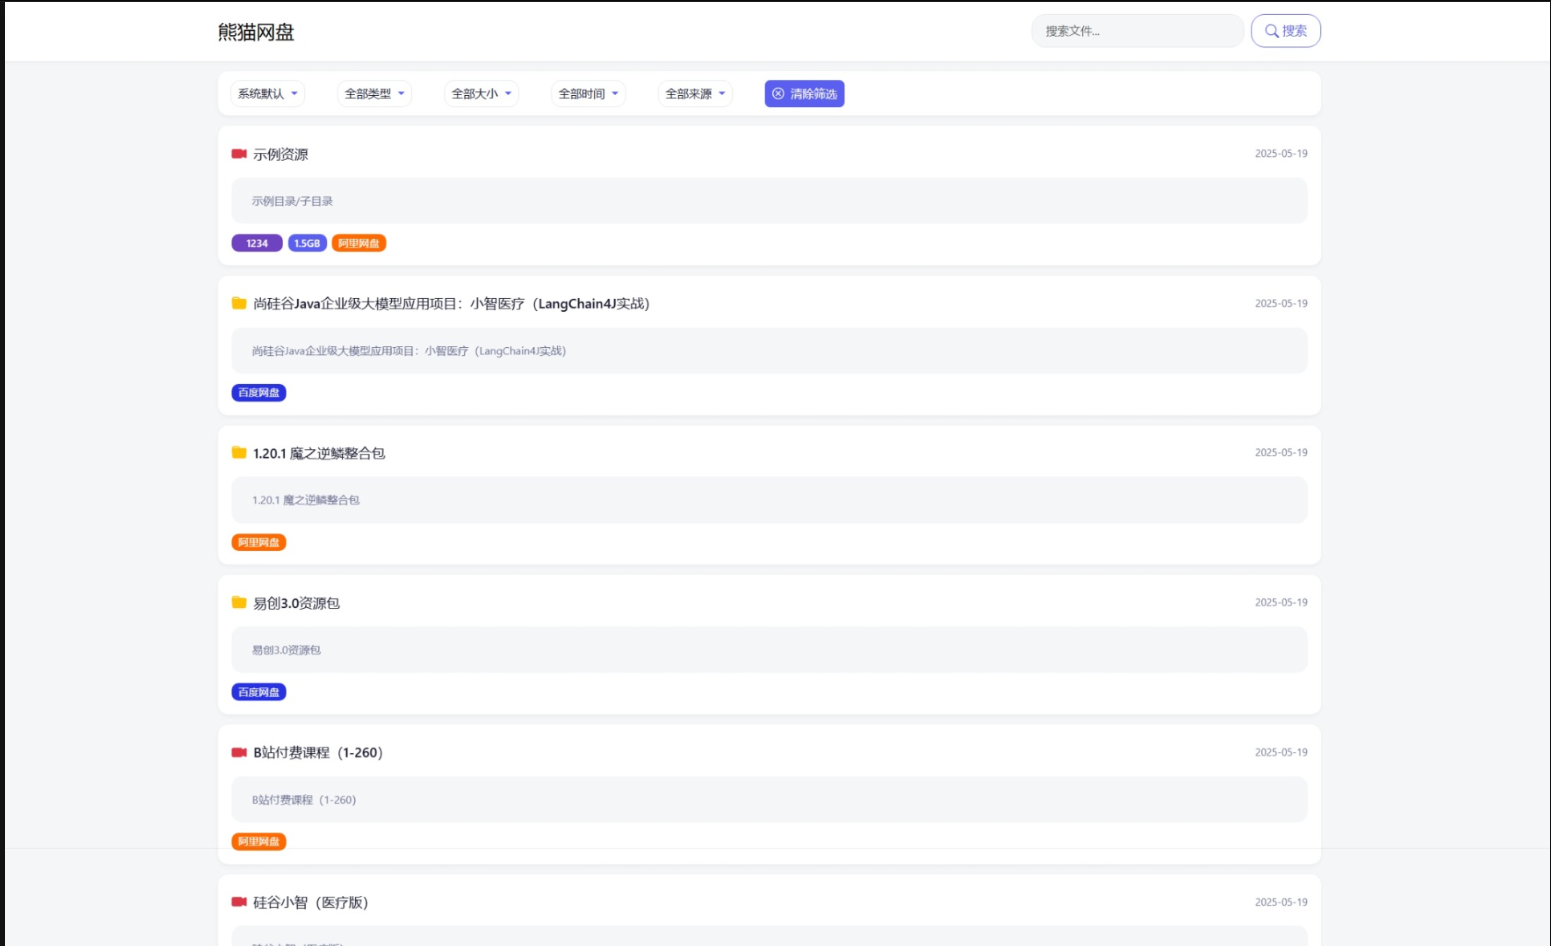Click the date on the 1.20.1 魔之逆鳞整合包 card

(1281, 453)
